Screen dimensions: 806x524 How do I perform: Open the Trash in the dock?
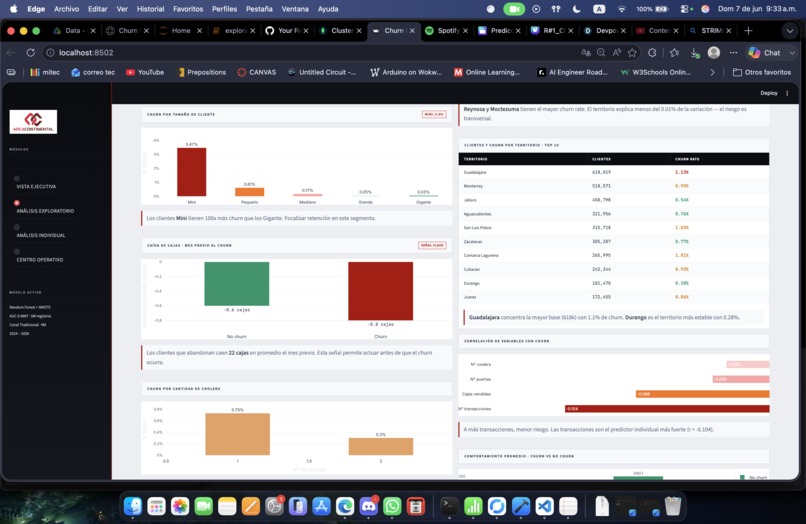click(x=672, y=507)
